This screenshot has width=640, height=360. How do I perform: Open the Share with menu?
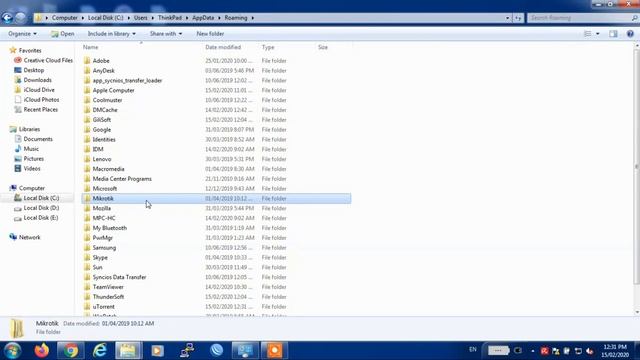(166, 34)
